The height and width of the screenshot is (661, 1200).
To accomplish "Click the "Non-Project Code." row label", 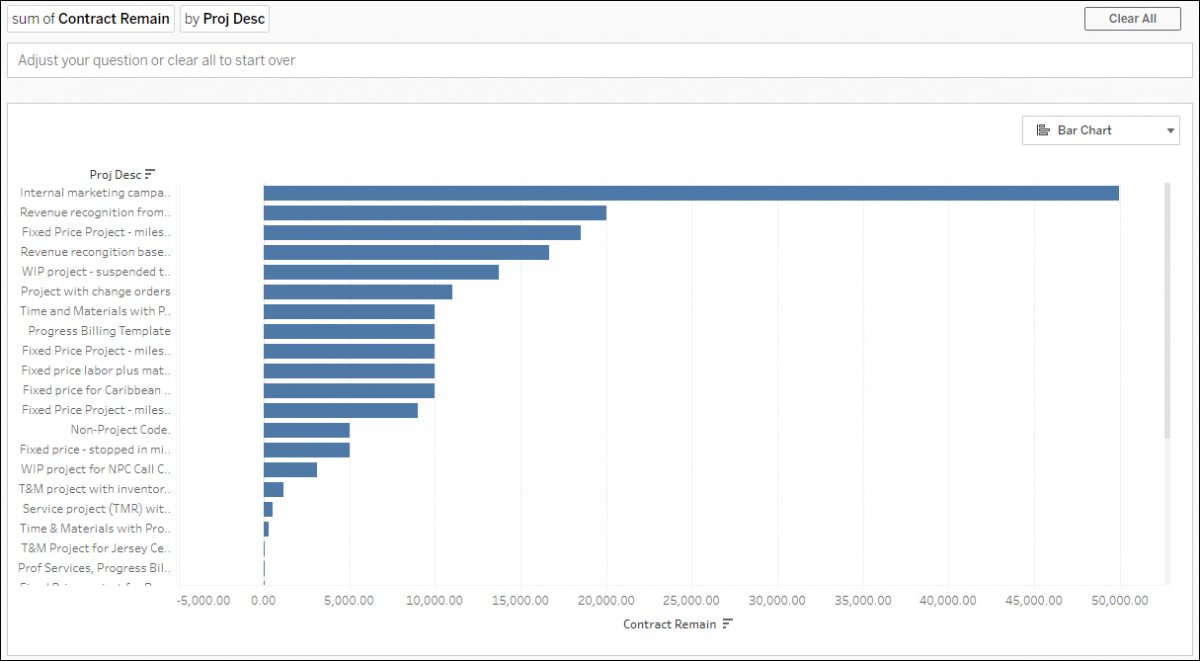I will (x=120, y=430).
